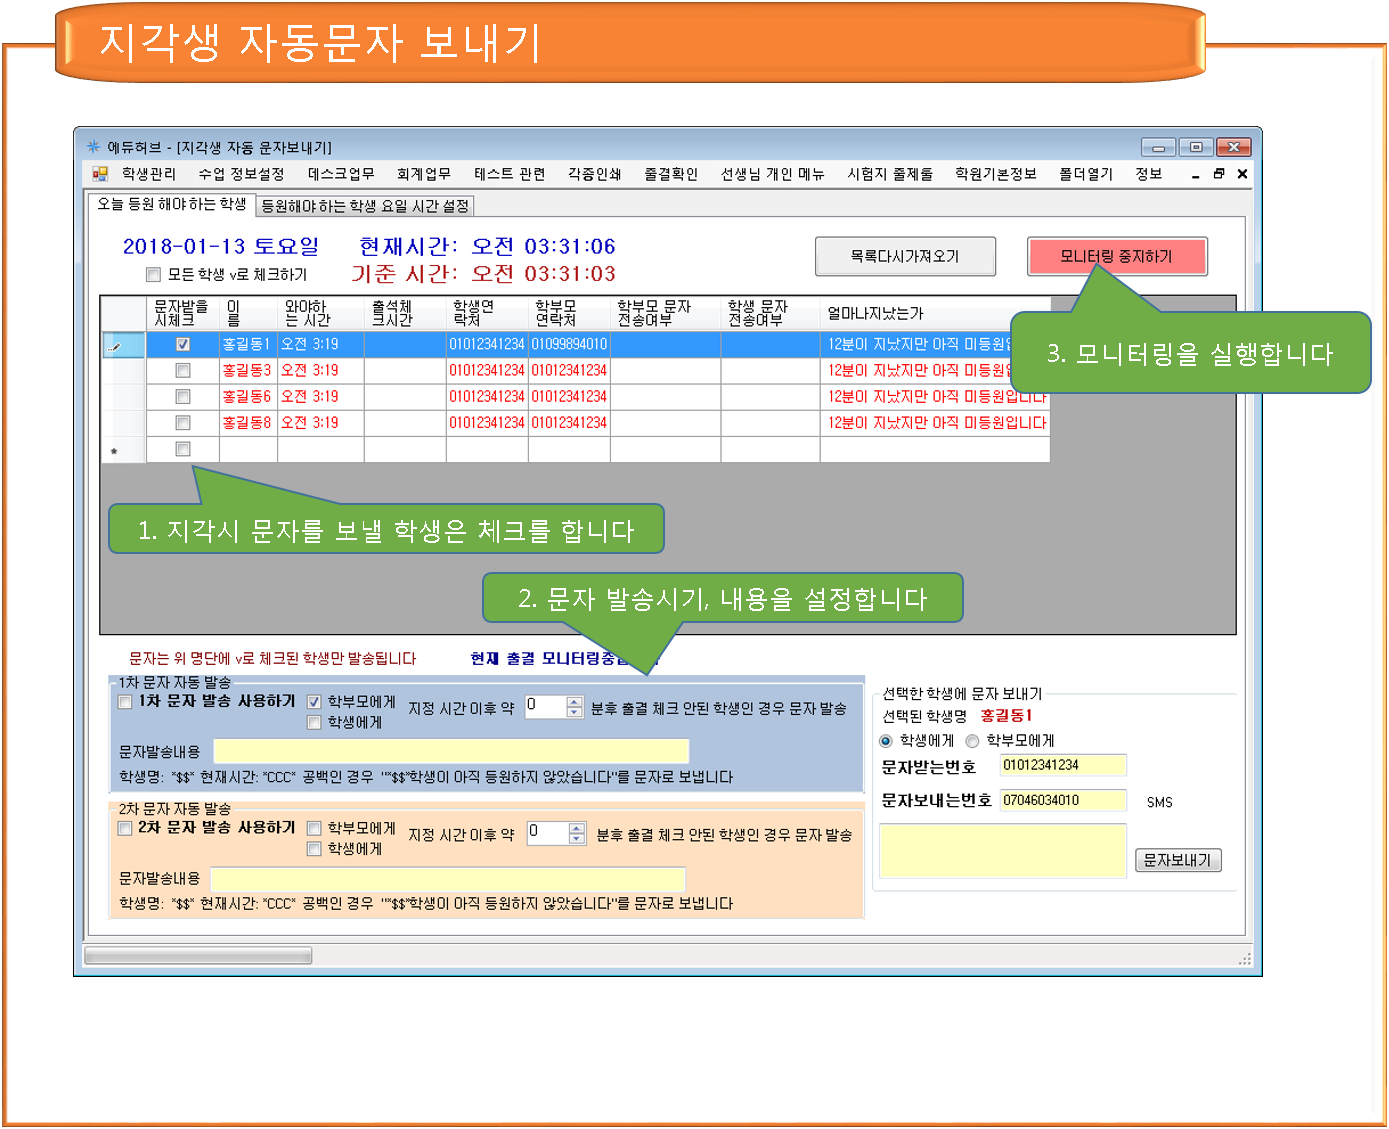Uncheck 학부모에게 in 1차 문자 자동 발송

(314, 702)
